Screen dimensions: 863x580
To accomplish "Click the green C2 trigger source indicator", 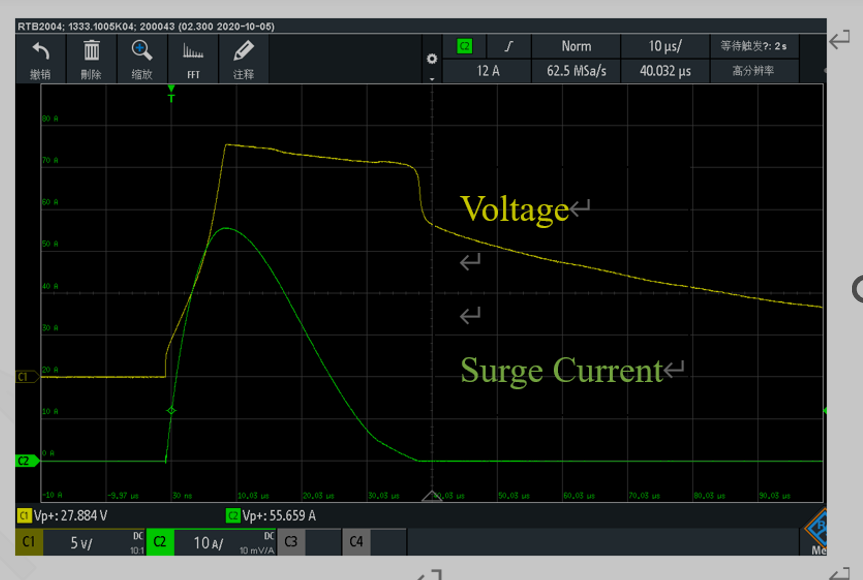I will tap(465, 46).
